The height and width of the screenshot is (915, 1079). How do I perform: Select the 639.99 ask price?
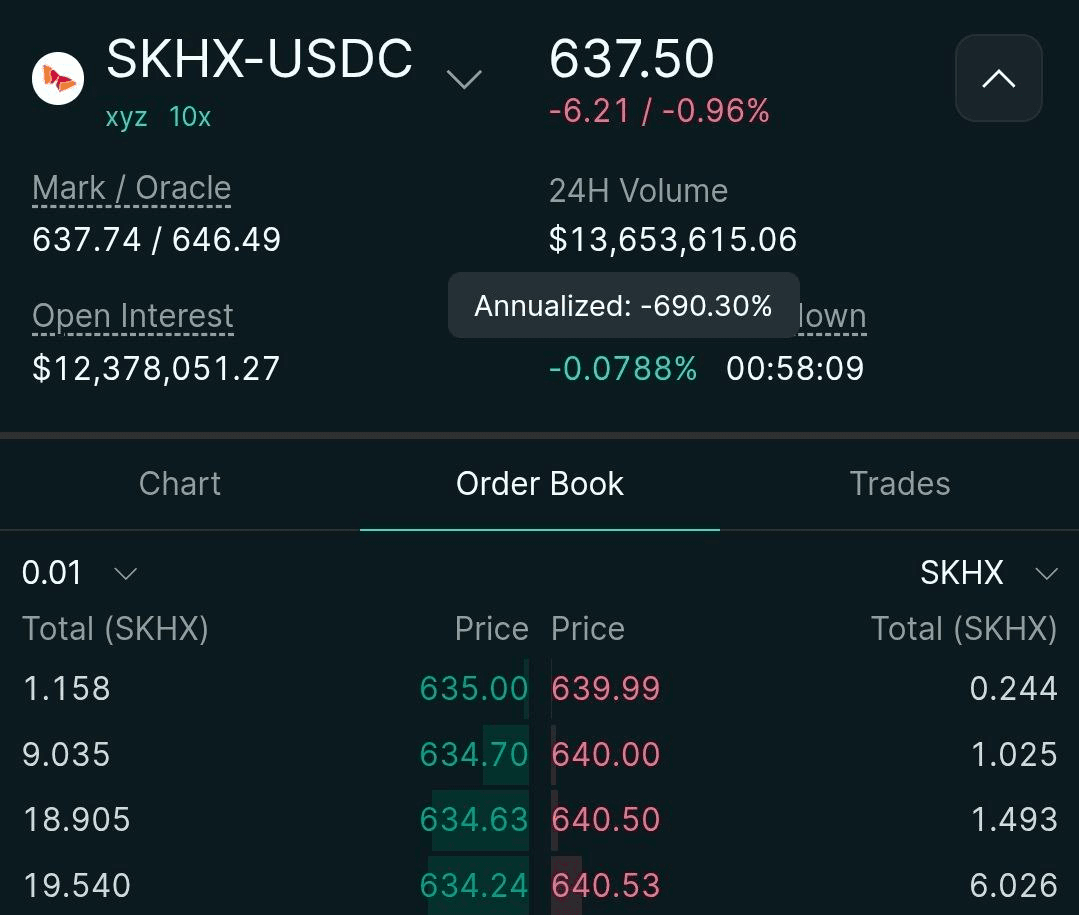coord(606,689)
